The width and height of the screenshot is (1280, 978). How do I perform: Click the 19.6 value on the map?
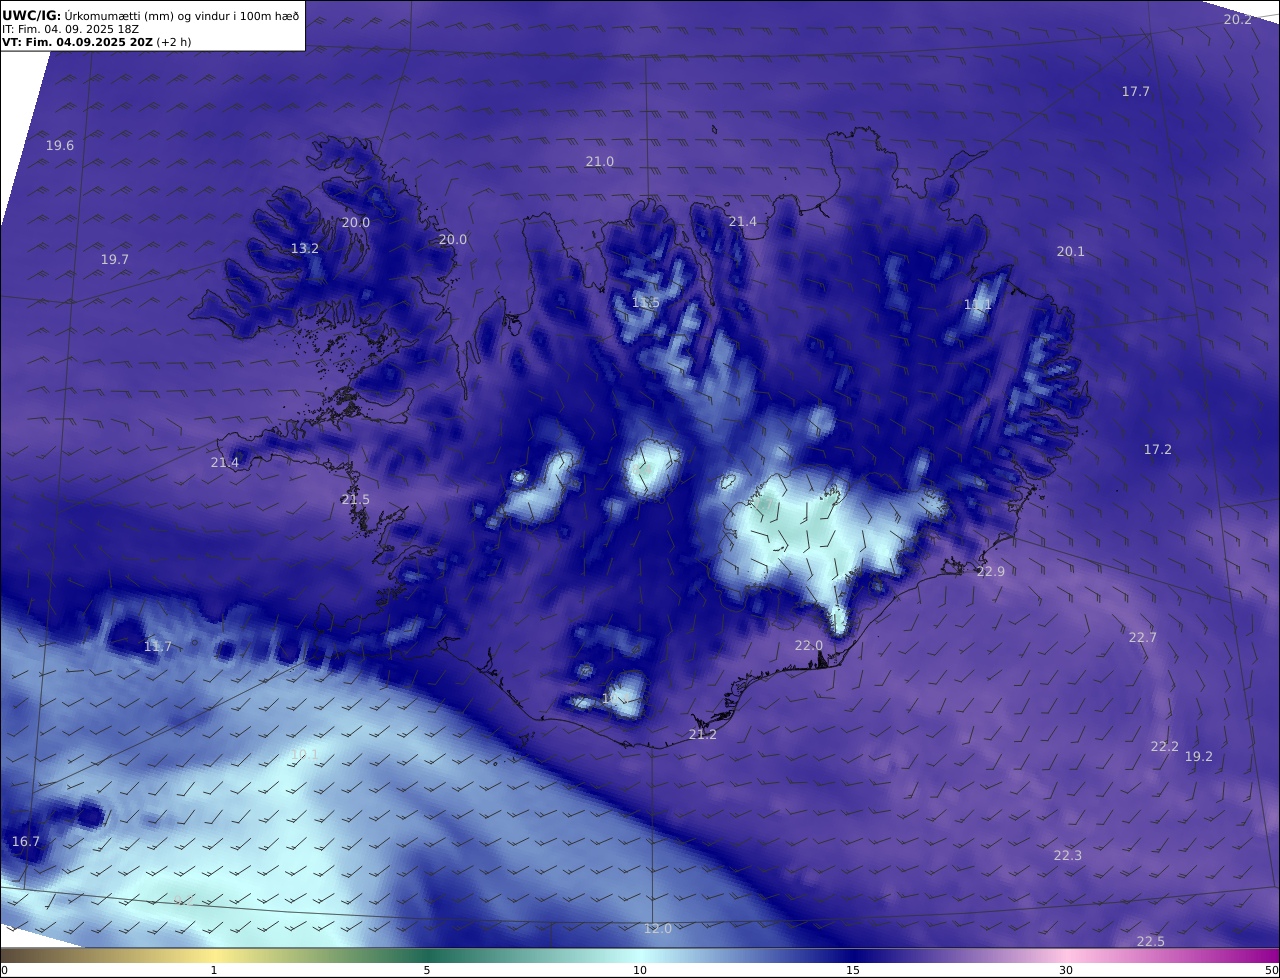pyautogui.click(x=60, y=146)
